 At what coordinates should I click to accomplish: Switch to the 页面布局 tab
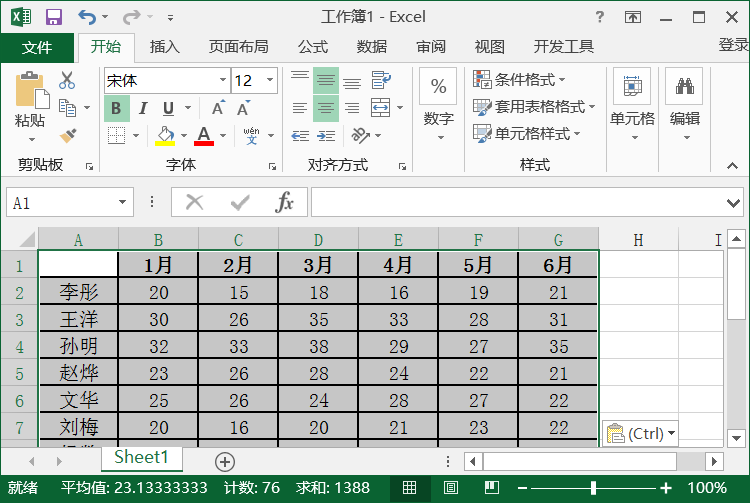(x=239, y=47)
